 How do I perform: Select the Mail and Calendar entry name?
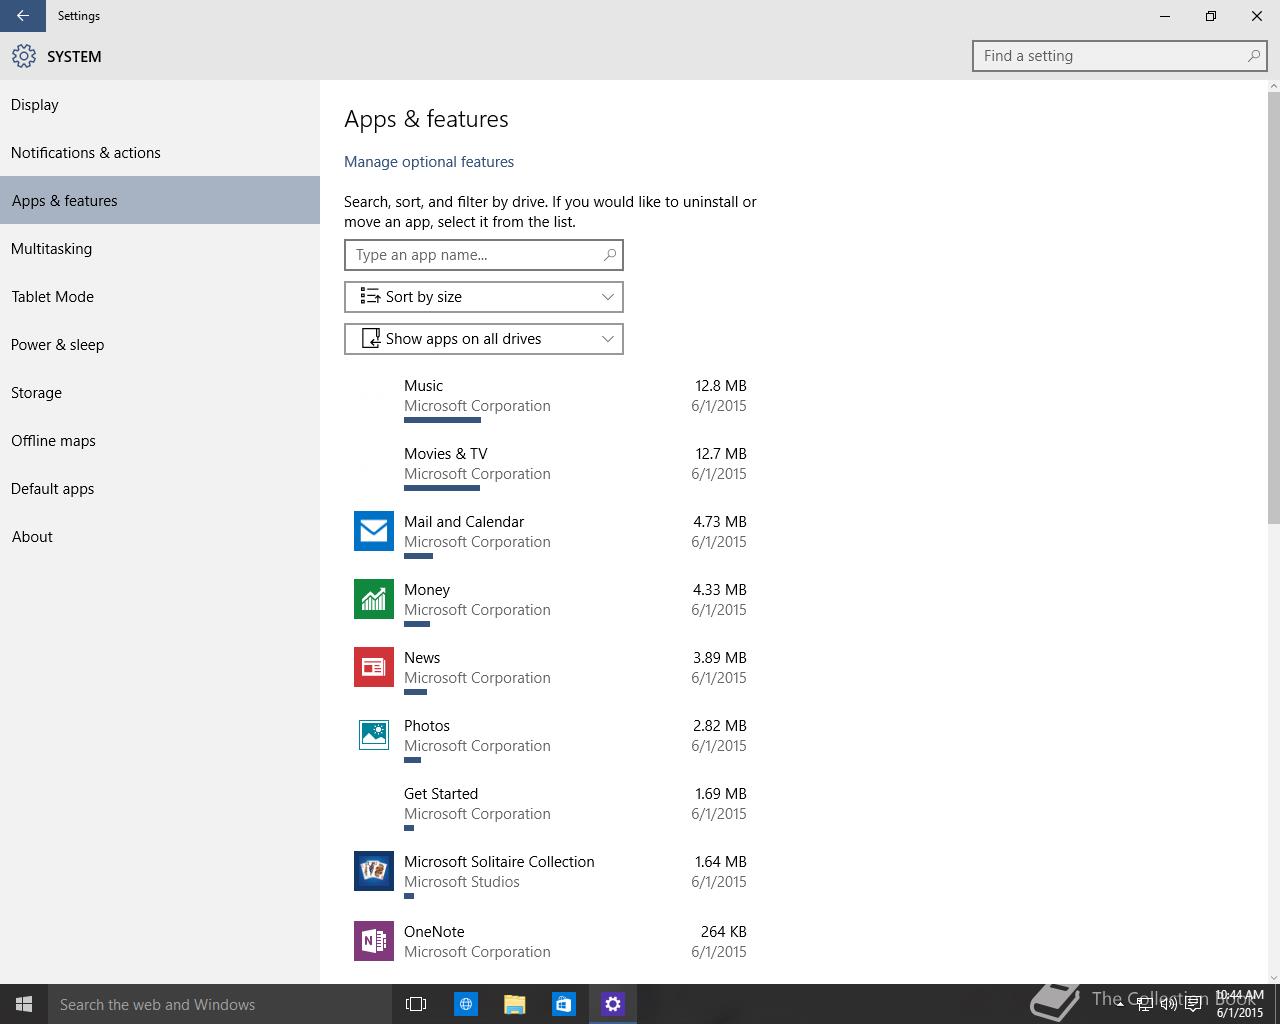point(464,522)
